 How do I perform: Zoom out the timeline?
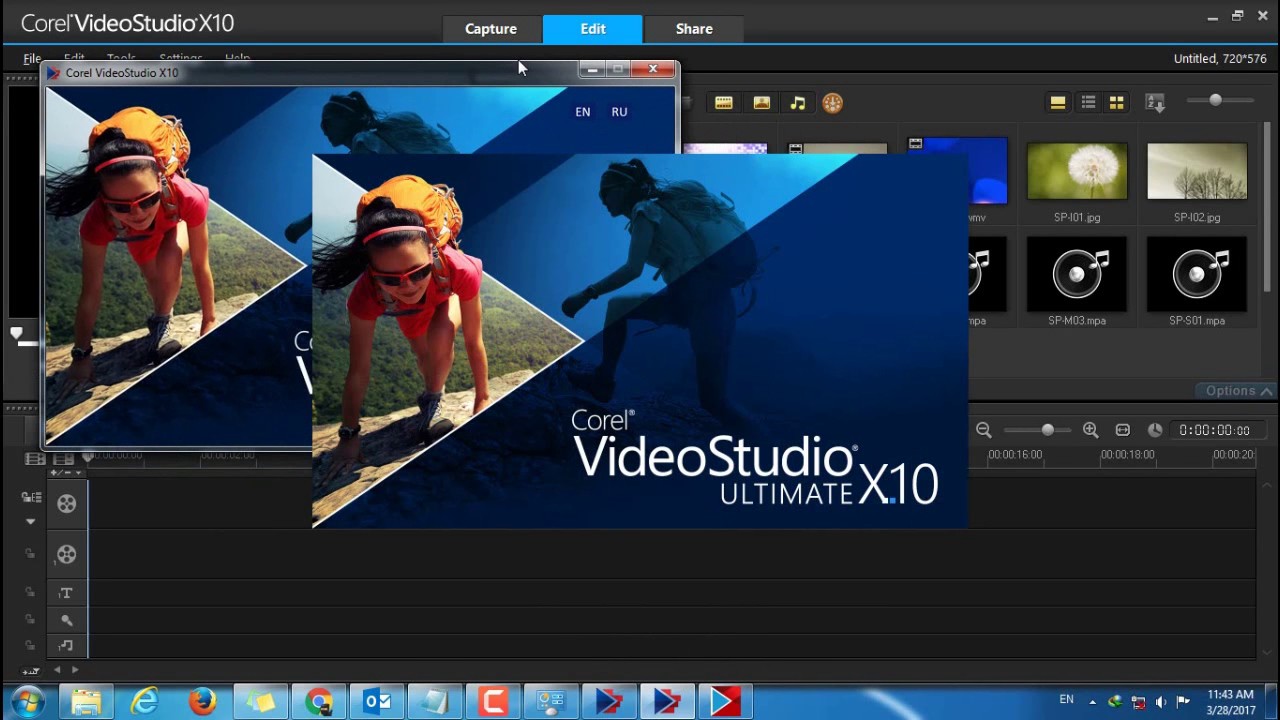point(983,430)
